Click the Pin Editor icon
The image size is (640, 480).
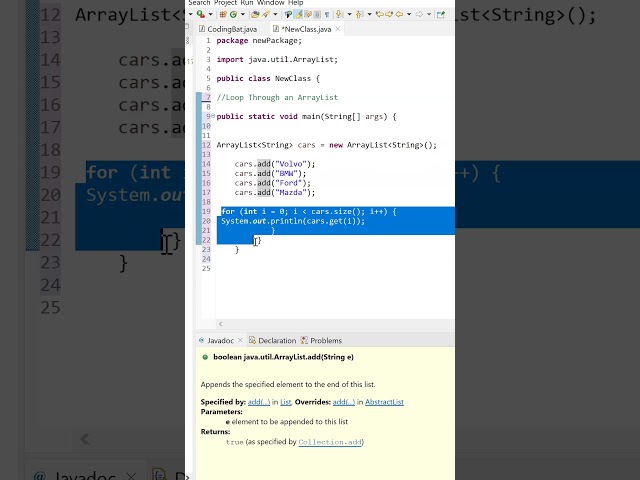tap(440, 14)
